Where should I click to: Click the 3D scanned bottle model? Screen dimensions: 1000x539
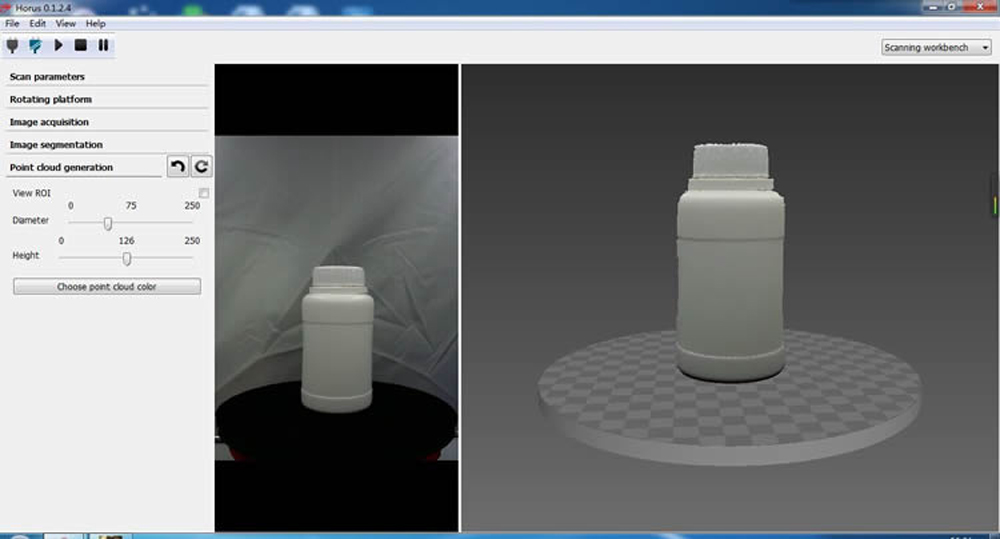pyautogui.click(x=730, y=262)
